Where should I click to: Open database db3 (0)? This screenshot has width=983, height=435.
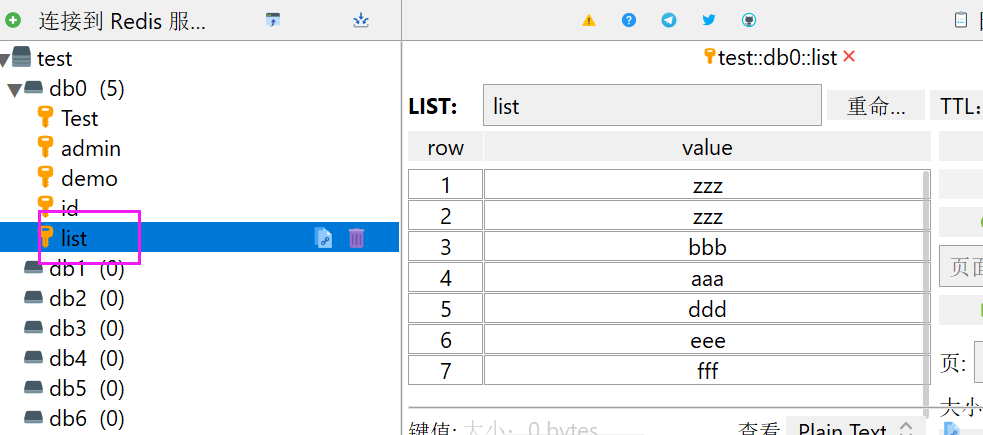(x=87, y=328)
